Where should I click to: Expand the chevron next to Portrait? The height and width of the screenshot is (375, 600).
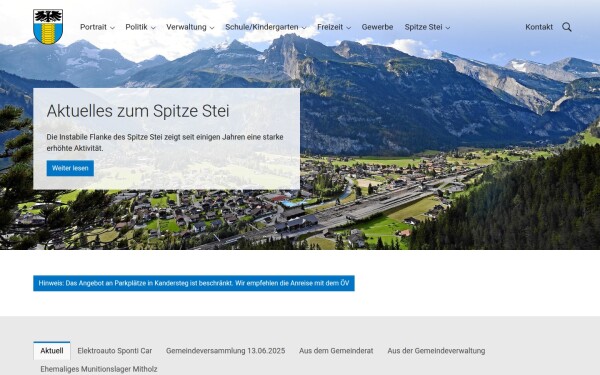point(112,28)
